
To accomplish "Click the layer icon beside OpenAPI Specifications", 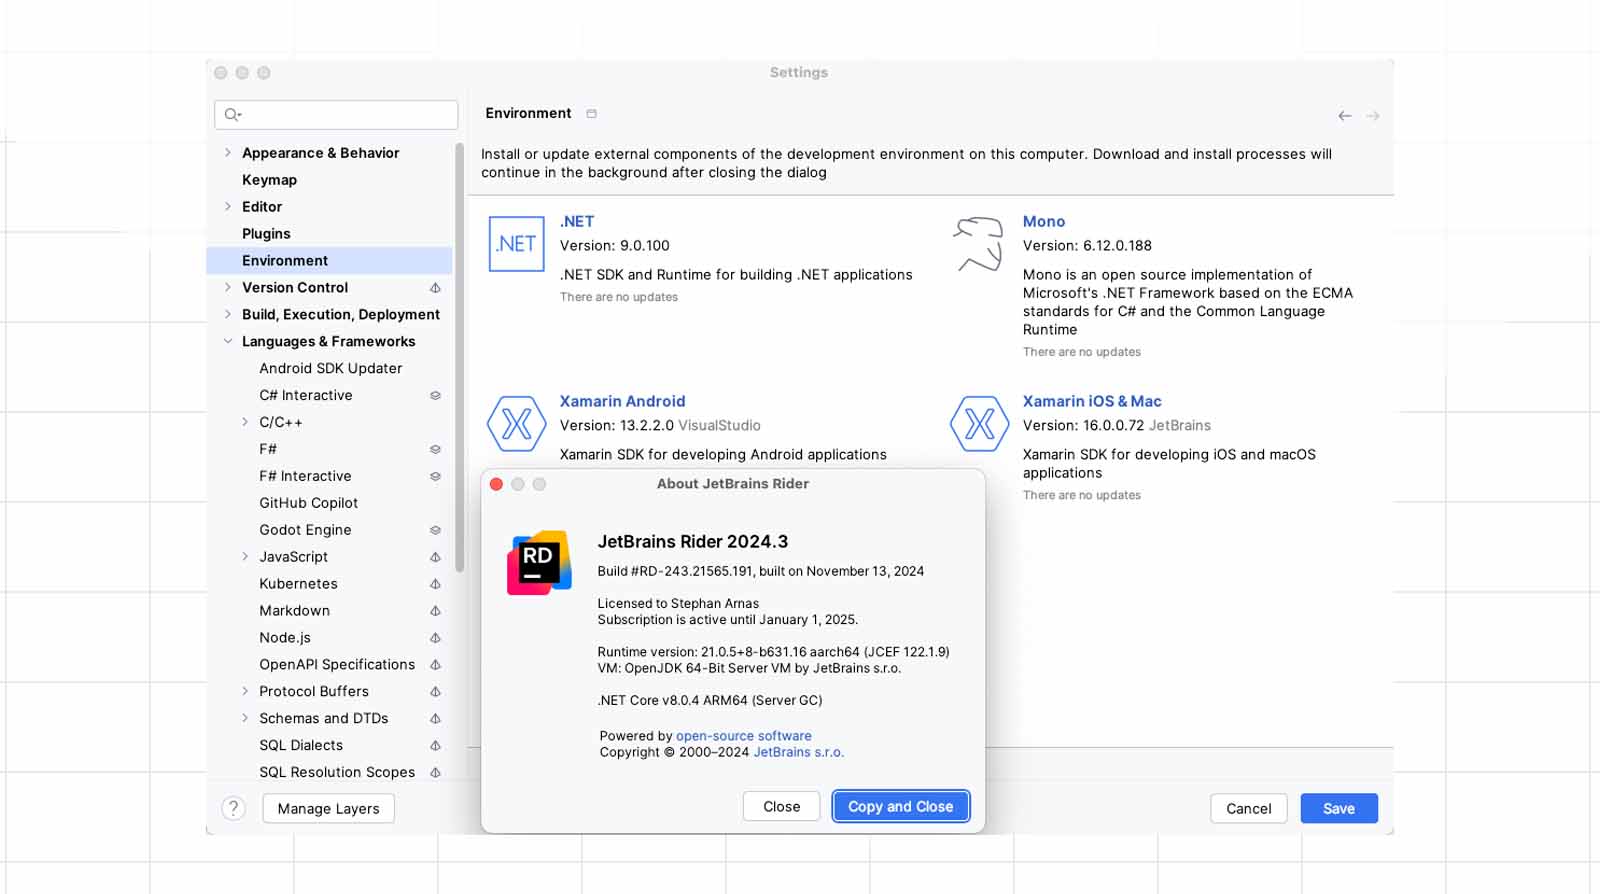I will [x=435, y=666].
